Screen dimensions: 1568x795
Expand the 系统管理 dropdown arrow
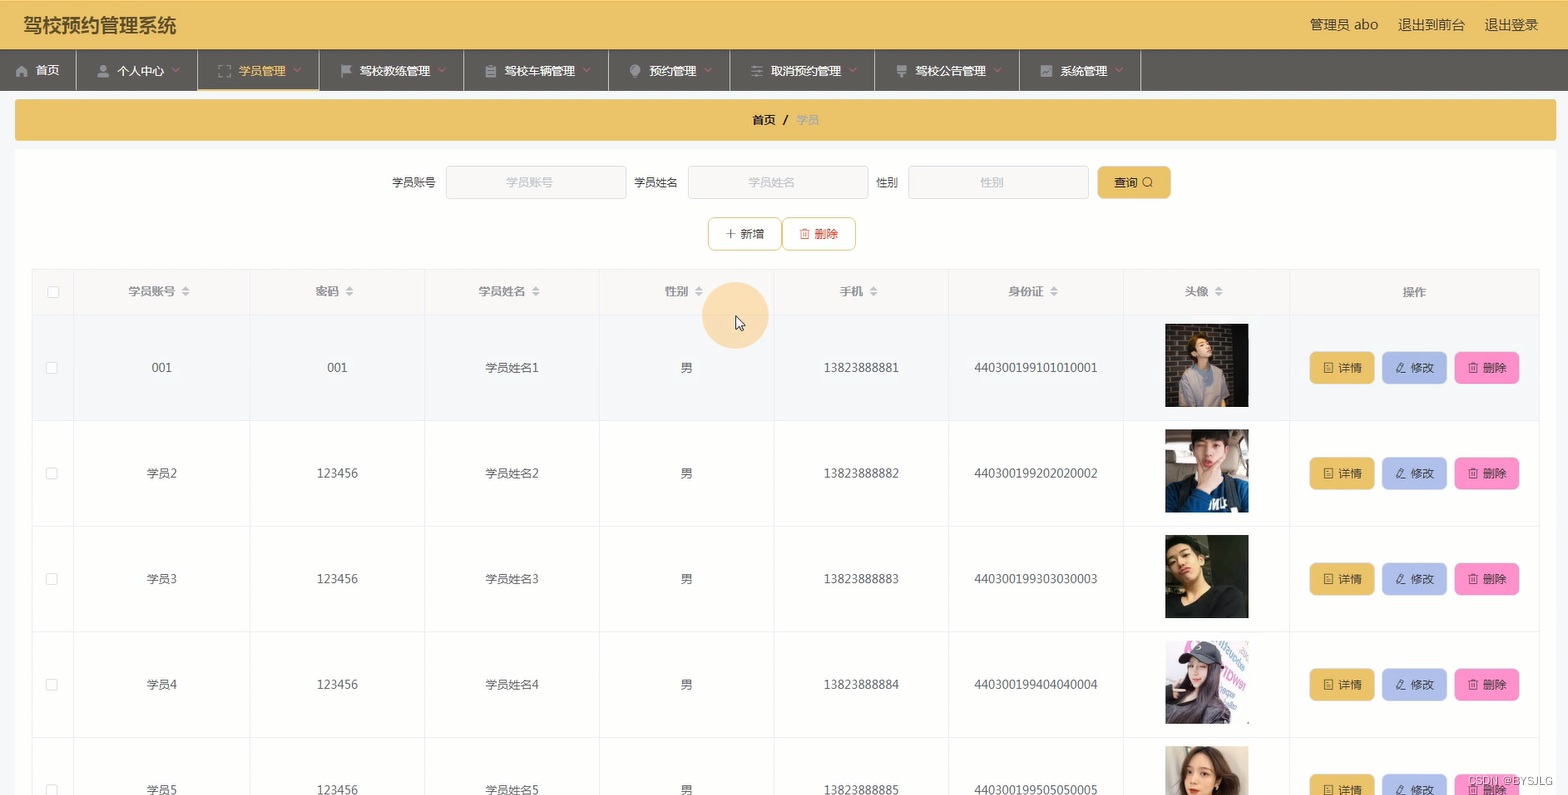(x=1119, y=70)
